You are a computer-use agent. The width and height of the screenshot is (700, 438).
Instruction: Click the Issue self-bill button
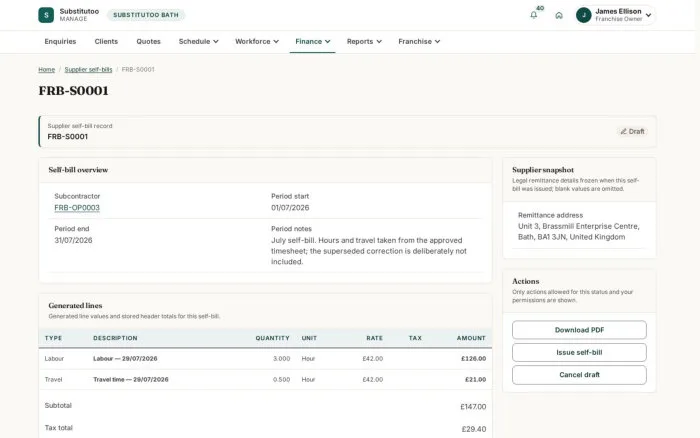(x=579, y=352)
